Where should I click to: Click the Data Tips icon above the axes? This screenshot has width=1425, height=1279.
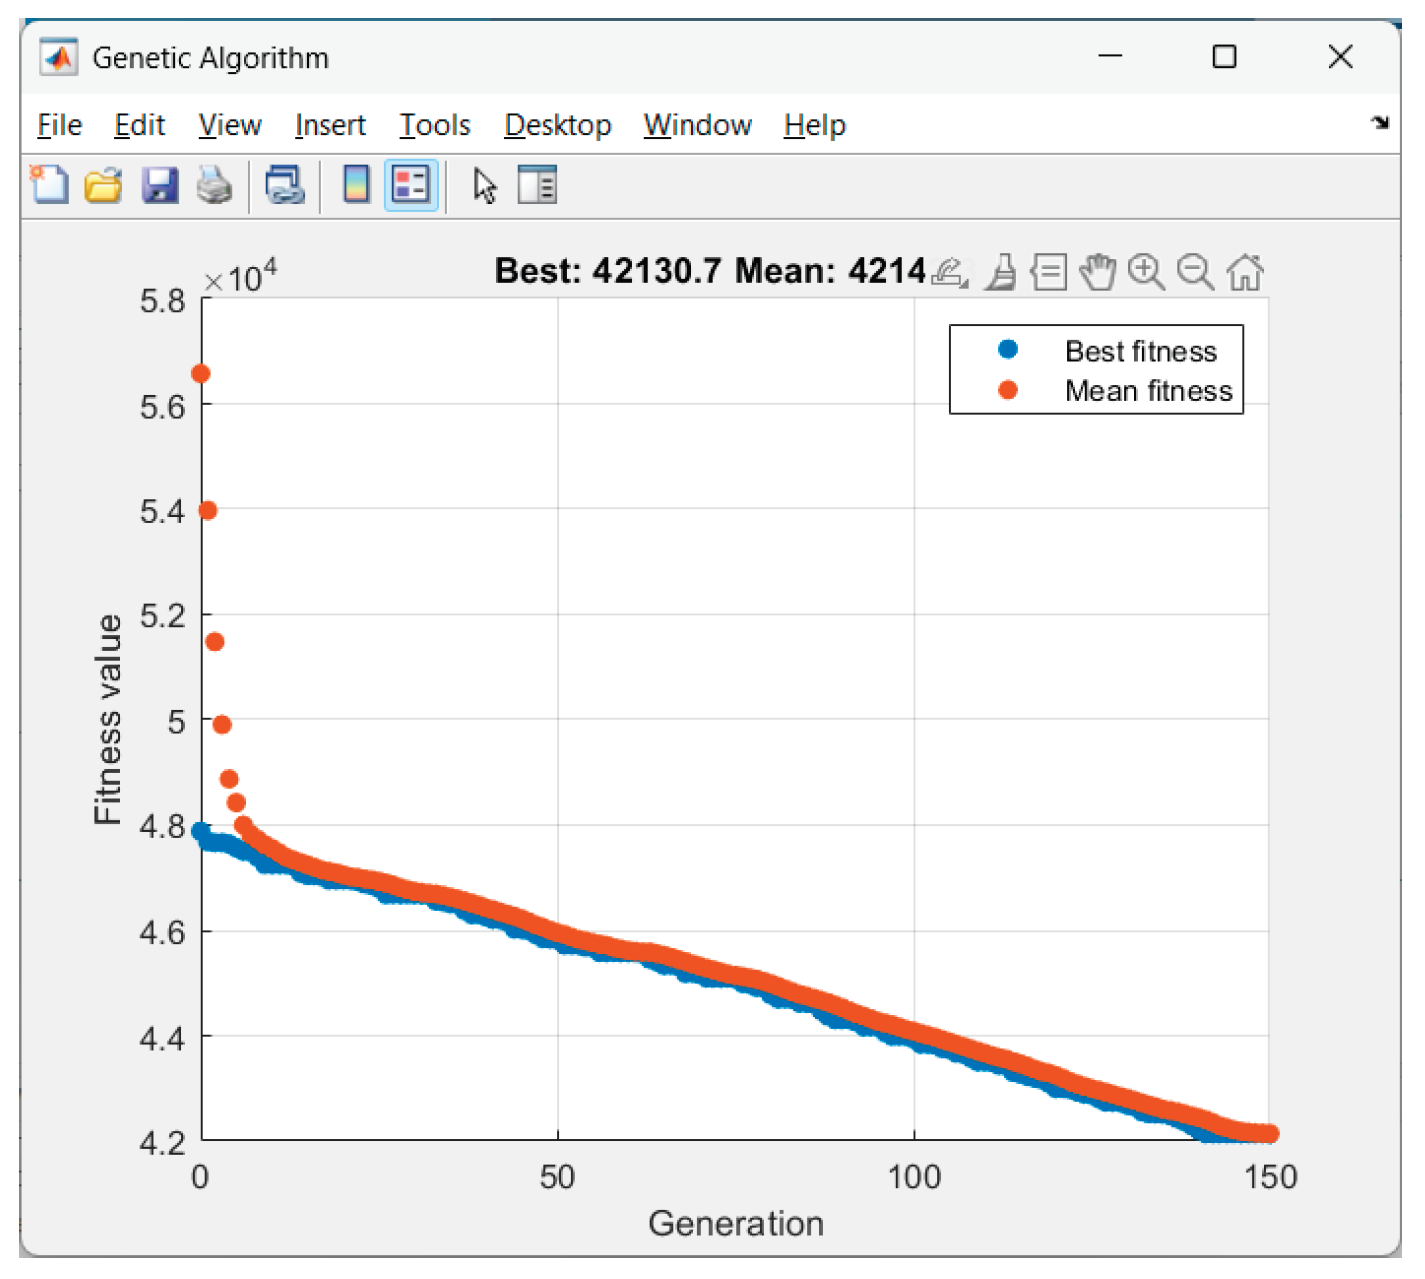[1049, 272]
